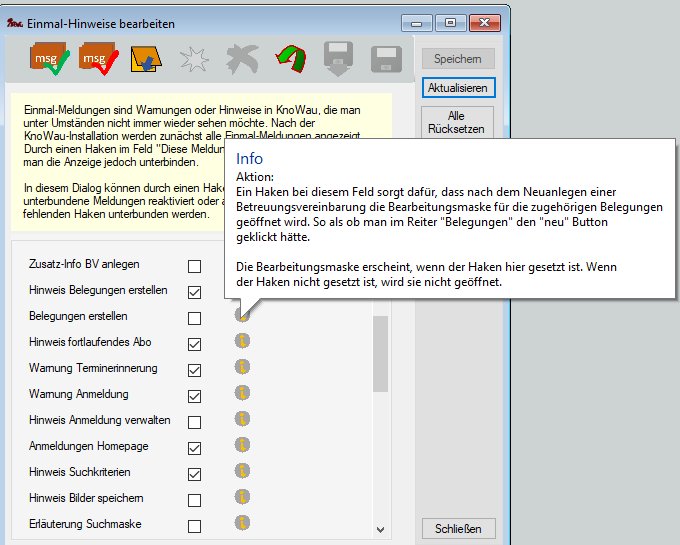Open info icon beside Anmeldungen Homepage
Viewport: 680px width, 545px height.
tap(241, 446)
